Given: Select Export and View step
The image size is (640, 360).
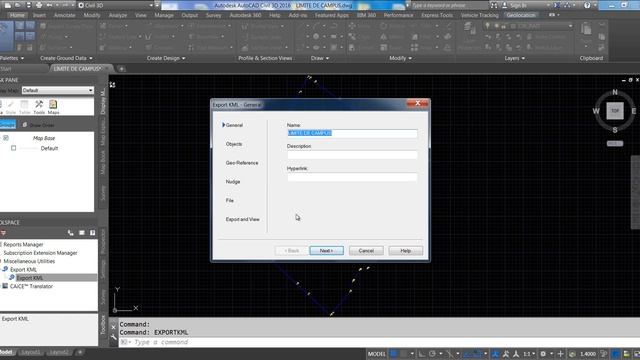Looking at the screenshot, I should [242, 219].
